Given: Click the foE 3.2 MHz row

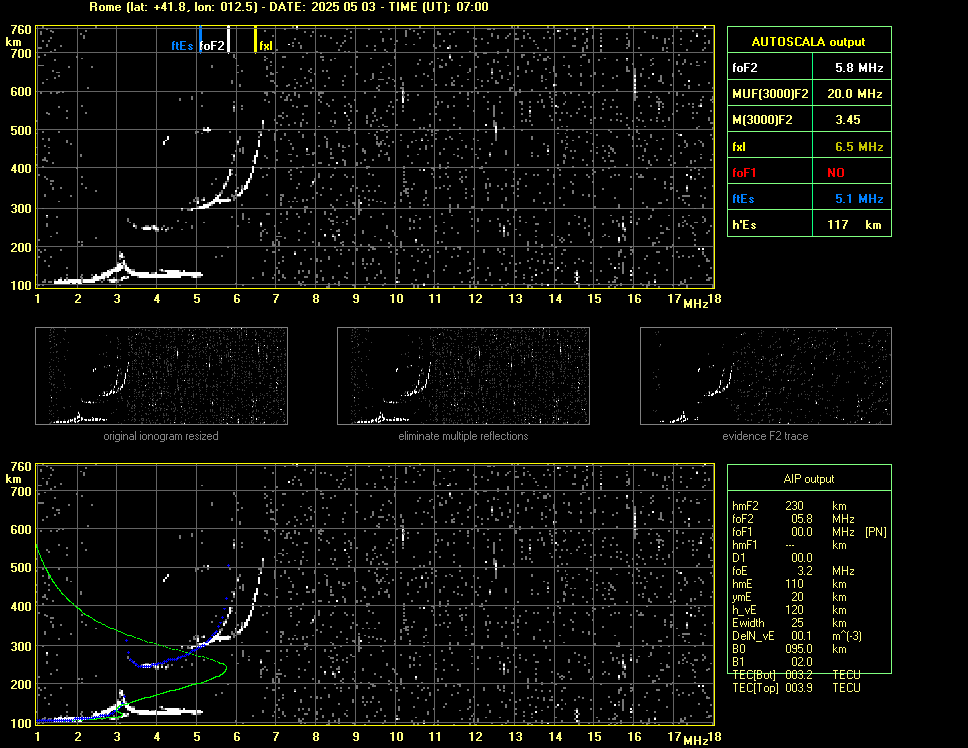Looking at the screenshot, I should click(793, 571).
